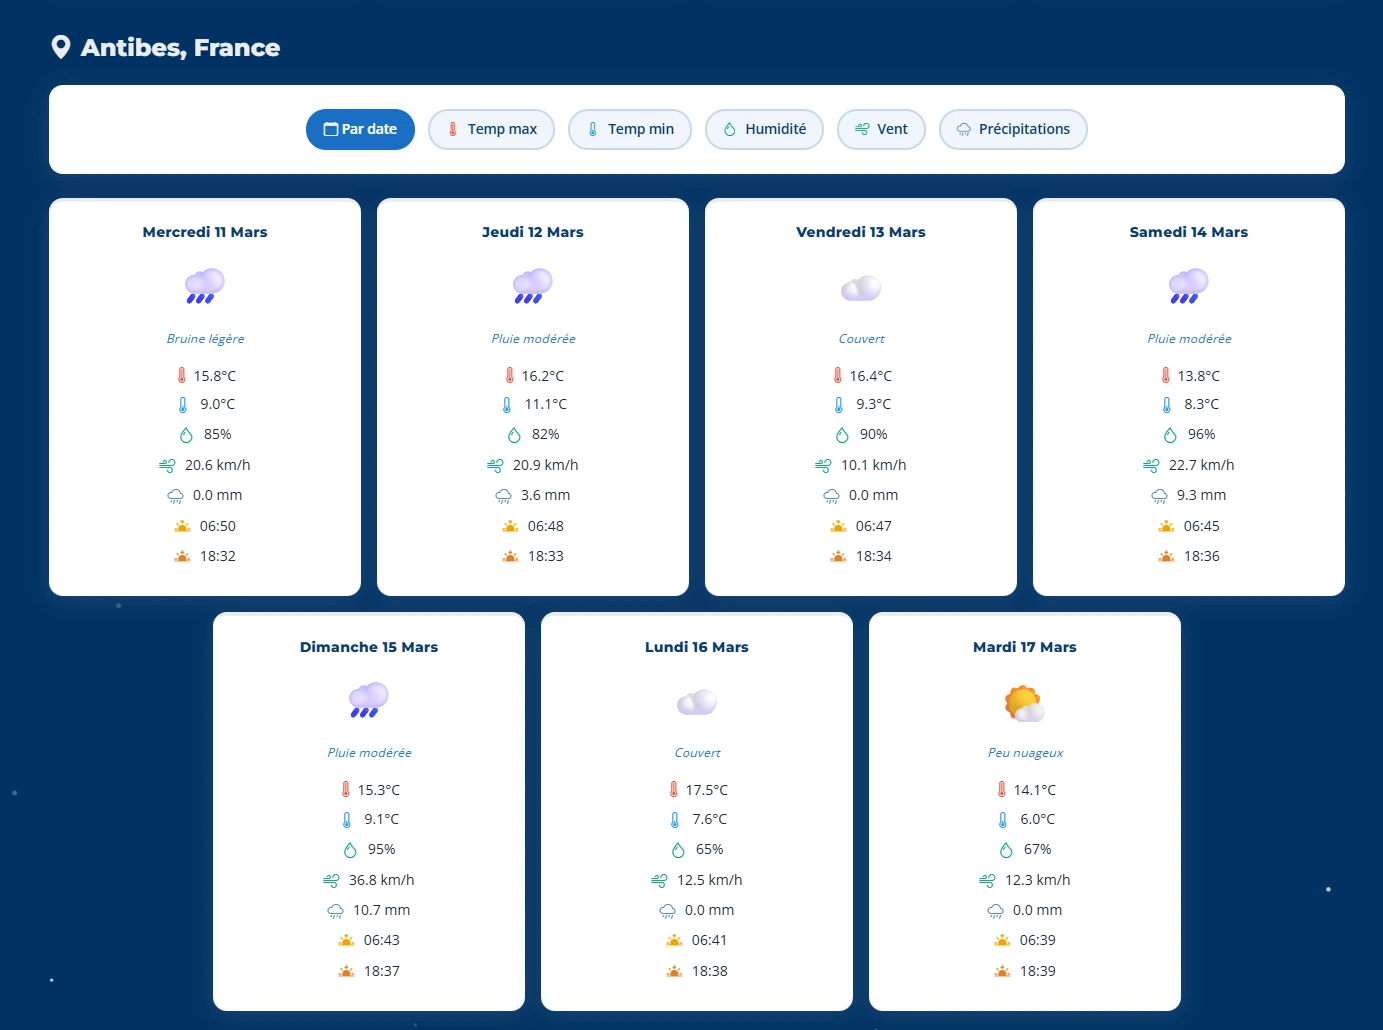This screenshot has width=1383, height=1030.
Task: Click the wind icon on Dimanche 15 Mars card
Action: tap(331, 880)
